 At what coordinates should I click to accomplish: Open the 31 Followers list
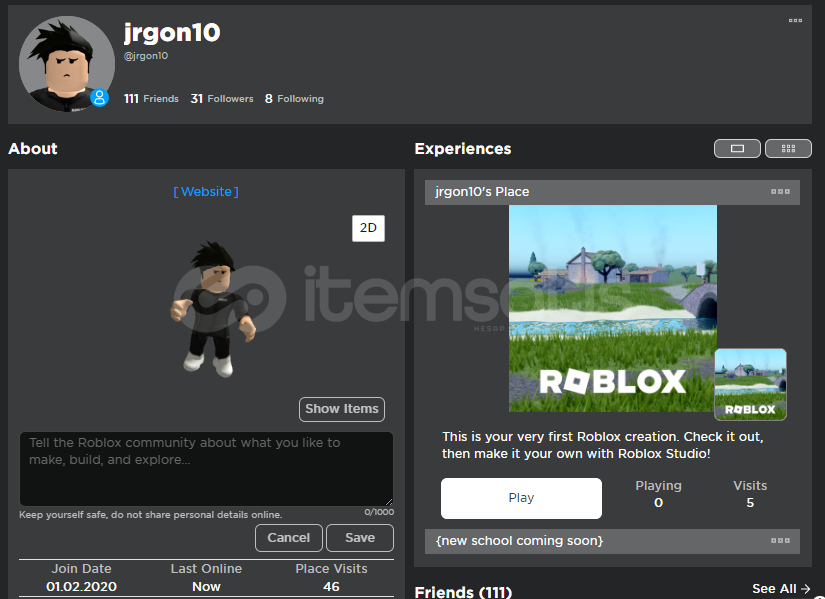click(x=222, y=98)
